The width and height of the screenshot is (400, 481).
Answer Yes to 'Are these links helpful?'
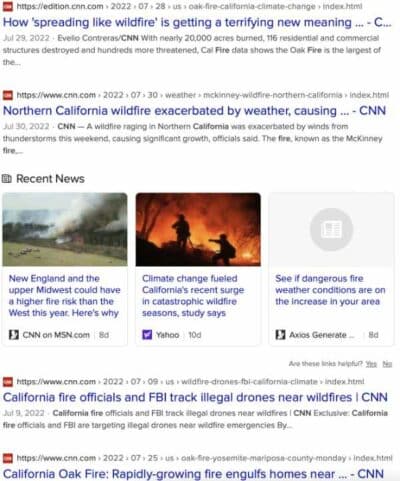coord(371,364)
